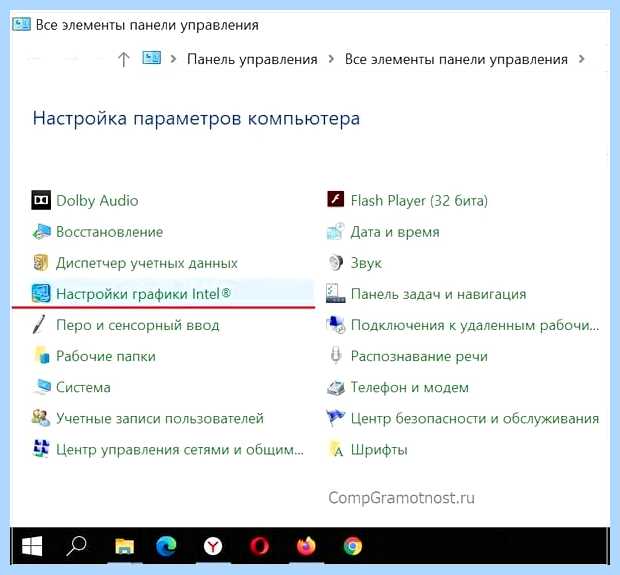The height and width of the screenshot is (575, 620).
Task: Click the remote desktop connections icon
Action: click(336, 325)
